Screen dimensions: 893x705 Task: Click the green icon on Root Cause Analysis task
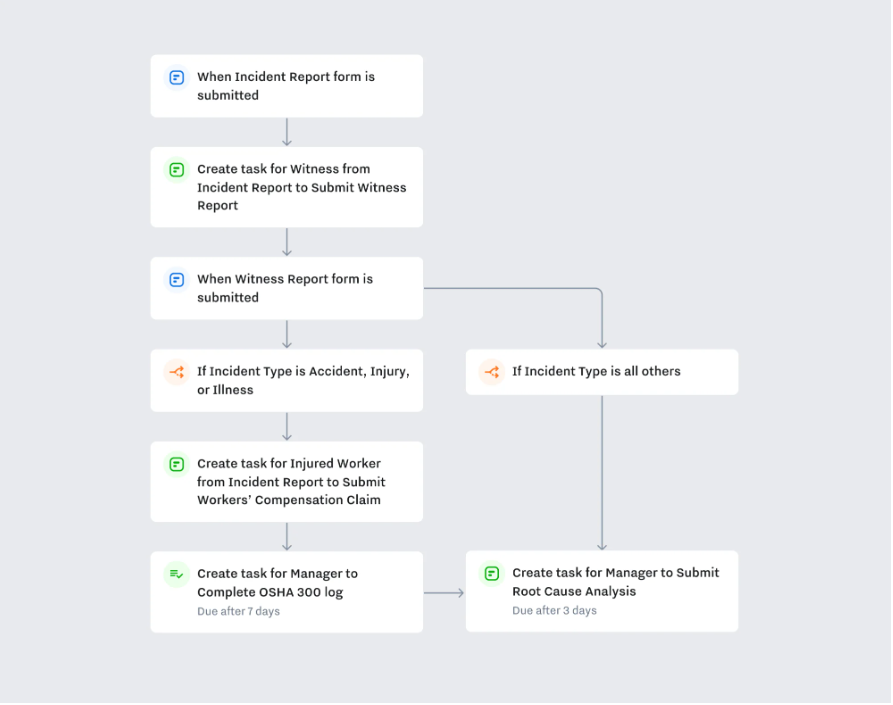(491, 573)
